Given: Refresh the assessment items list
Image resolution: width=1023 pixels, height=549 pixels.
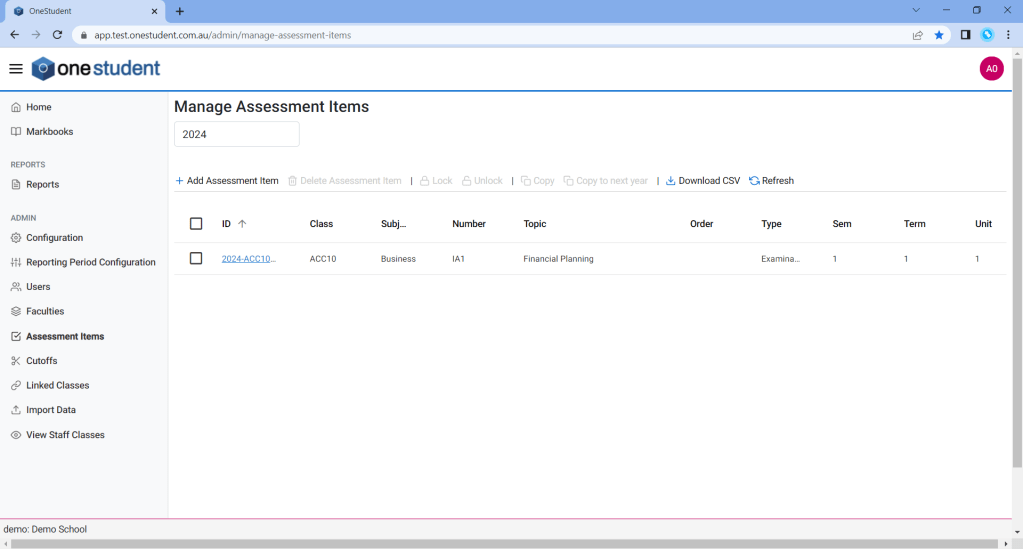Looking at the screenshot, I should [771, 181].
